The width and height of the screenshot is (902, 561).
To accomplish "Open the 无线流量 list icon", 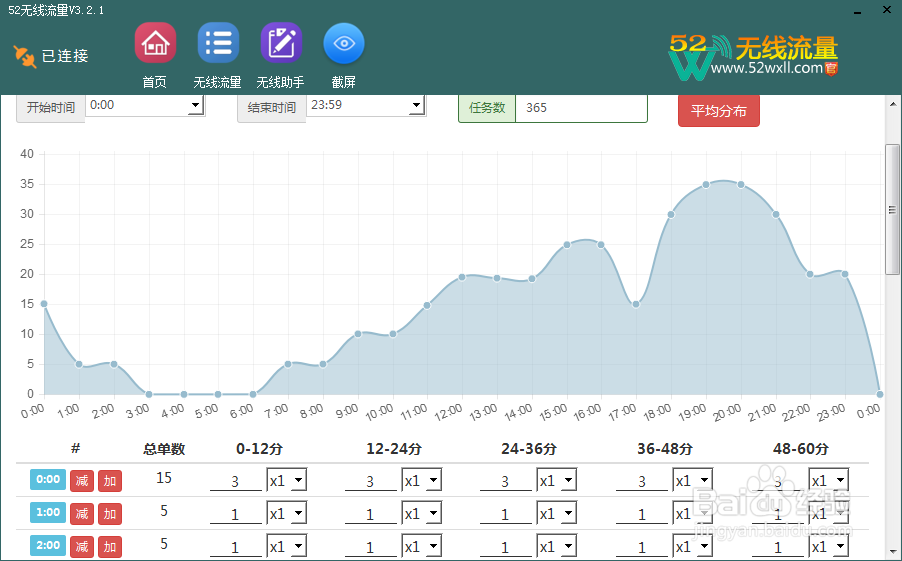I will (x=218, y=43).
